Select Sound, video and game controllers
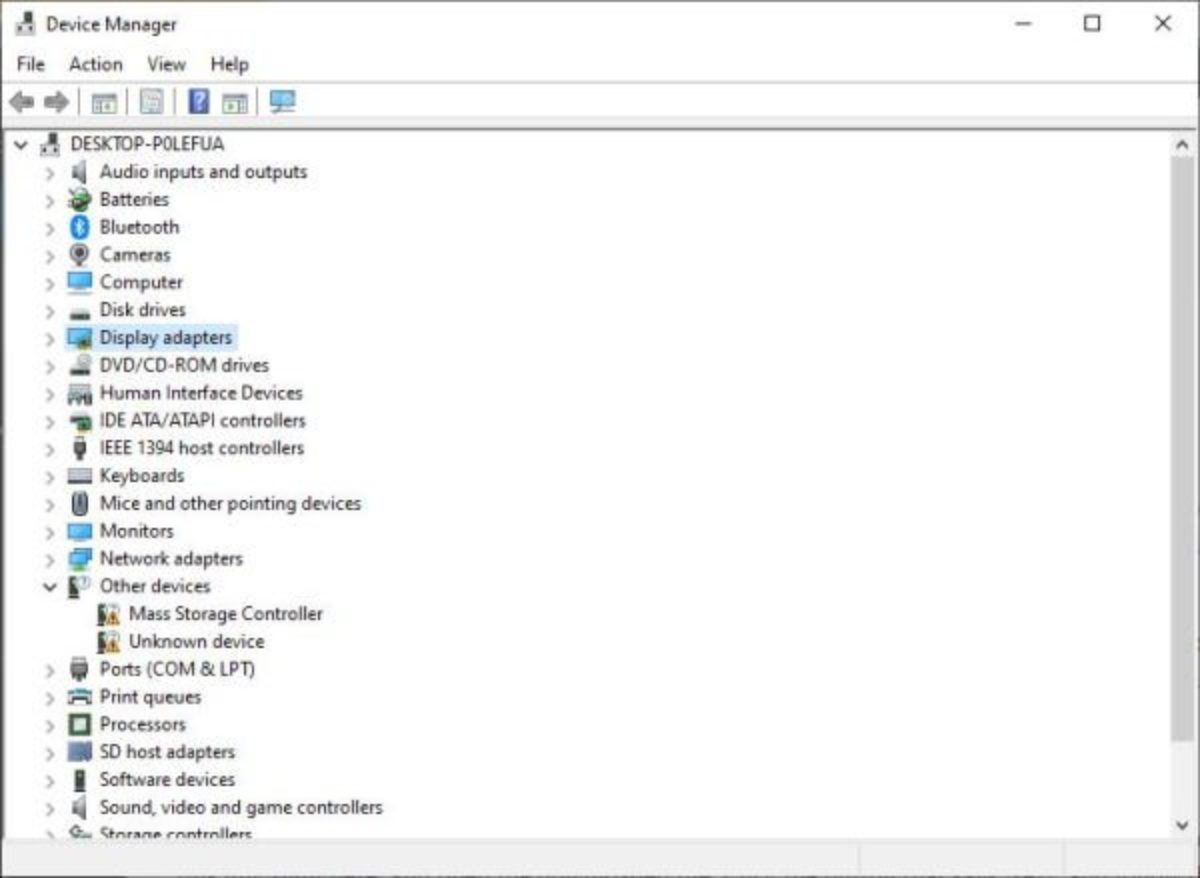The width and height of the screenshot is (1200, 878). [240, 807]
